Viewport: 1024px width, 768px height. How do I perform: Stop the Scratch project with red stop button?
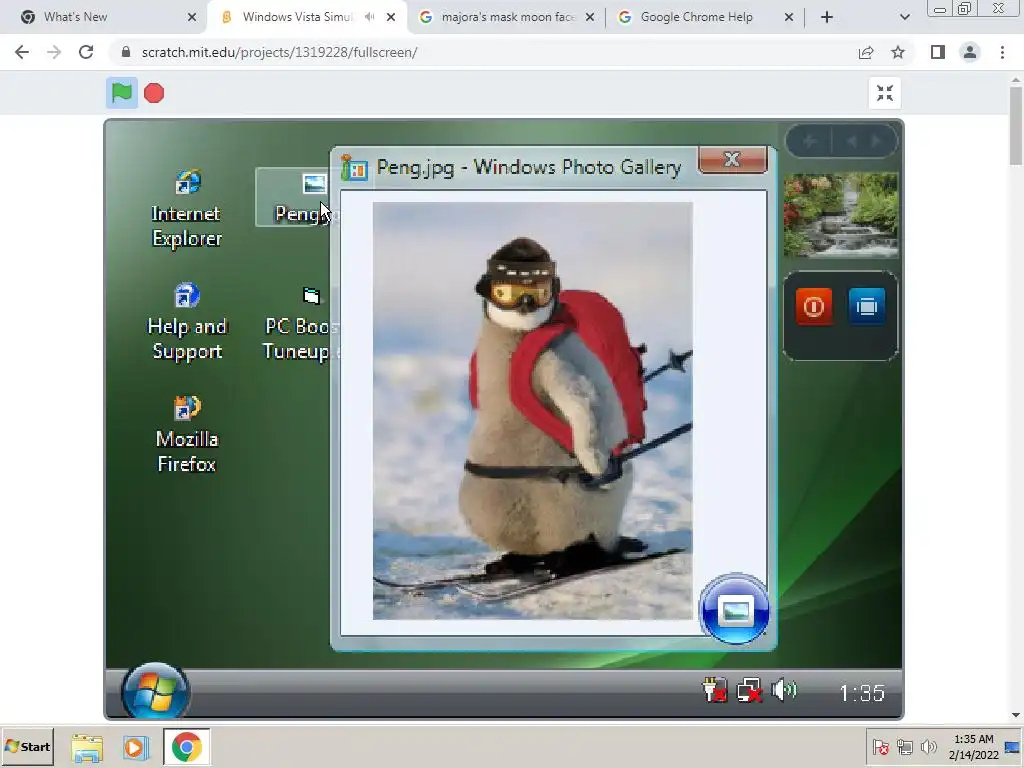click(154, 93)
